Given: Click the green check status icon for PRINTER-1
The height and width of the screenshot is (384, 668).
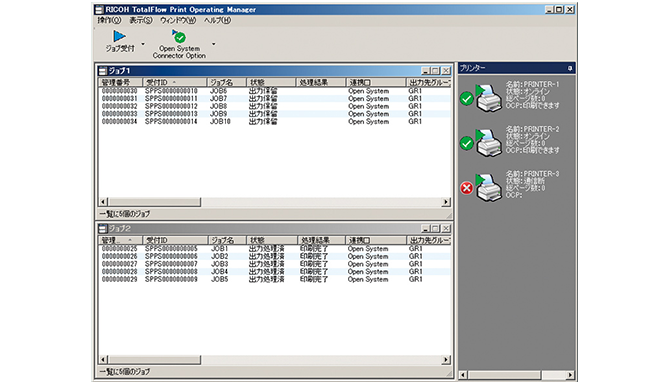Looking at the screenshot, I should tap(466, 99).
